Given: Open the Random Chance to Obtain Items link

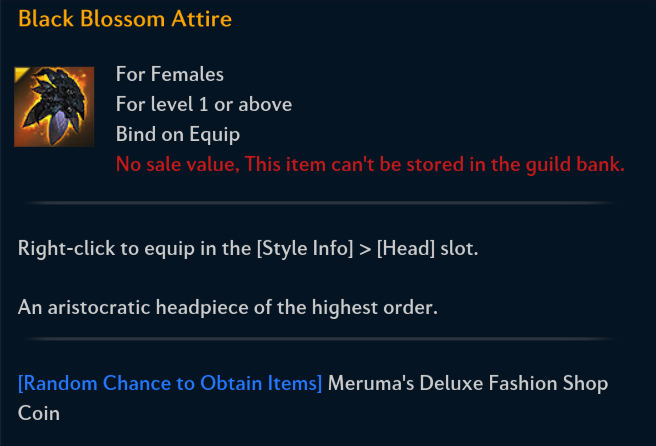Looking at the screenshot, I should click(x=170, y=383).
